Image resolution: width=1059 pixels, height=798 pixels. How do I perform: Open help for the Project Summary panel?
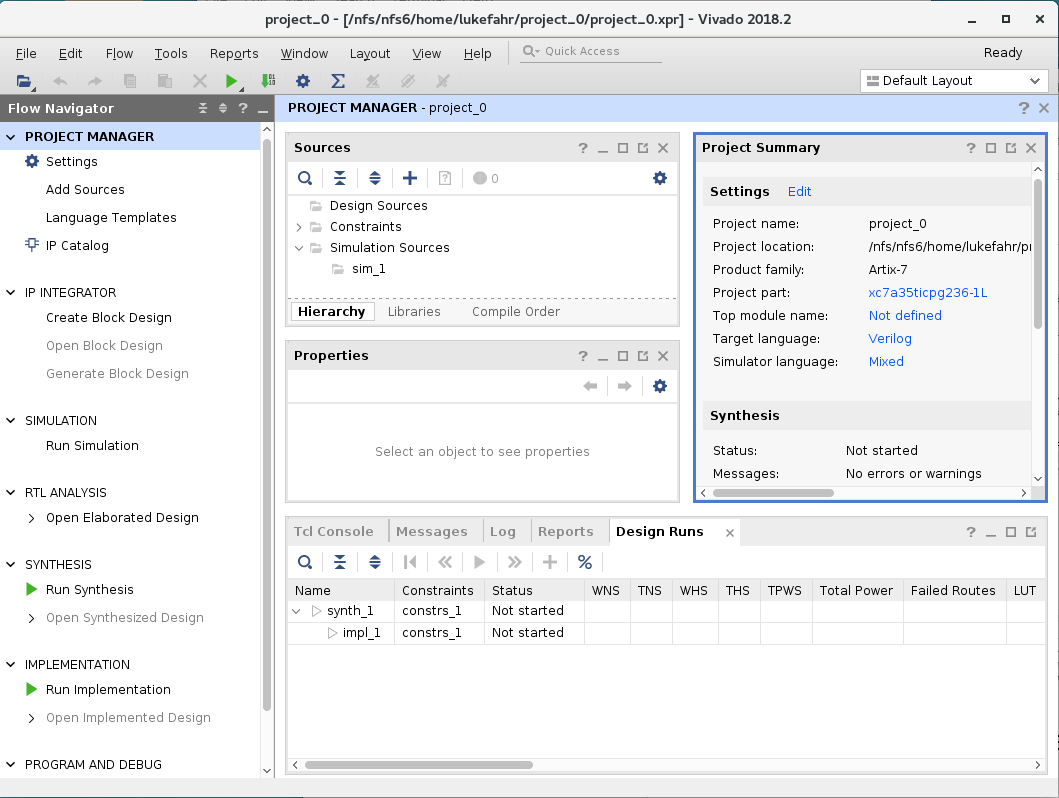click(971, 148)
